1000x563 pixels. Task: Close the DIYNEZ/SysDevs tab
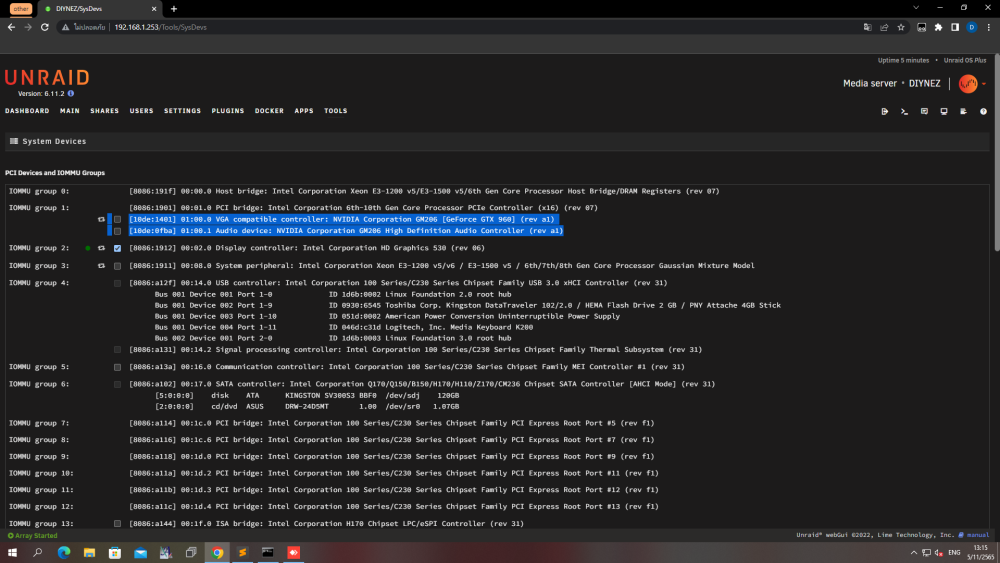point(154,9)
